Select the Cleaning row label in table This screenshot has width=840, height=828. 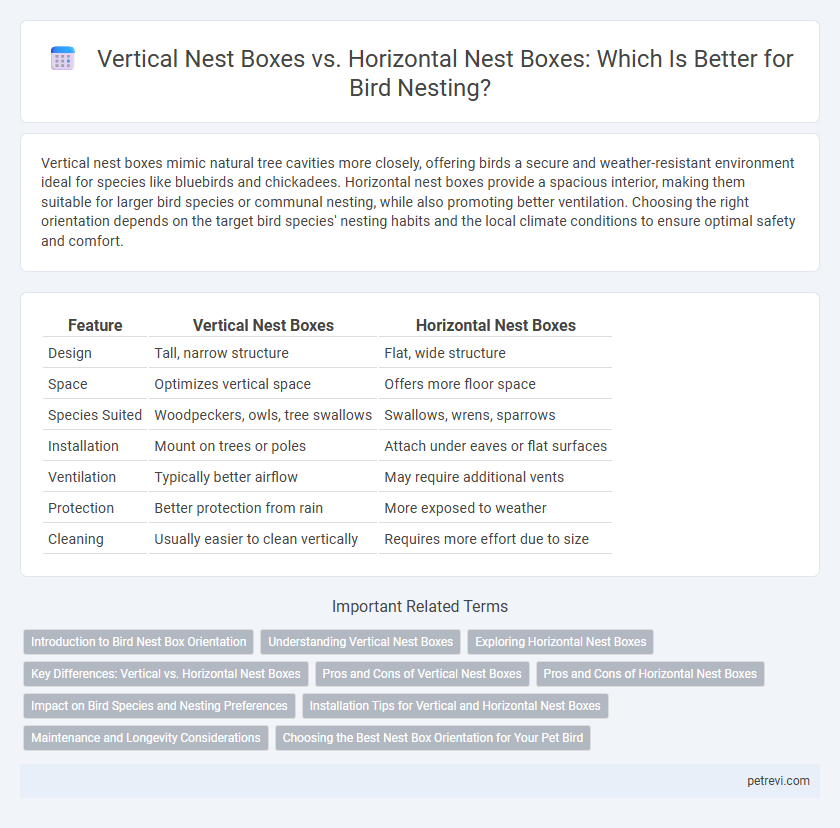click(76, 539)
